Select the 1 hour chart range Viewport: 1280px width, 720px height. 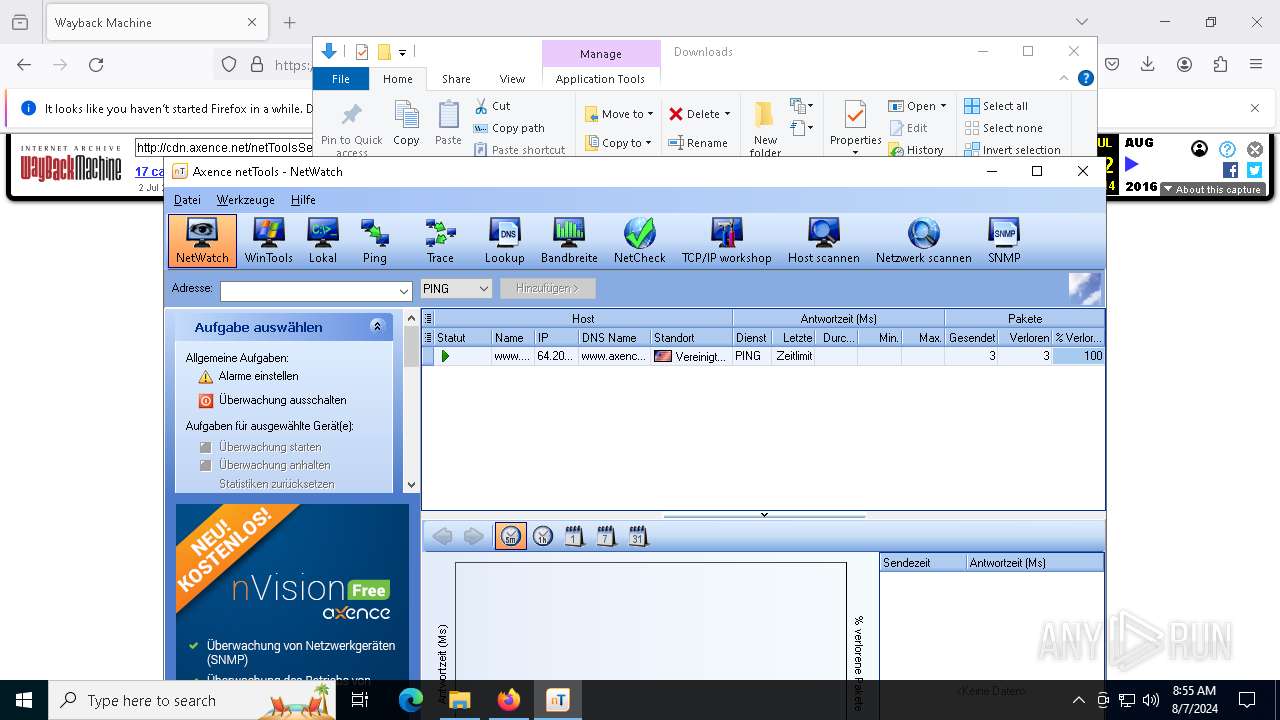click(542, 537)
